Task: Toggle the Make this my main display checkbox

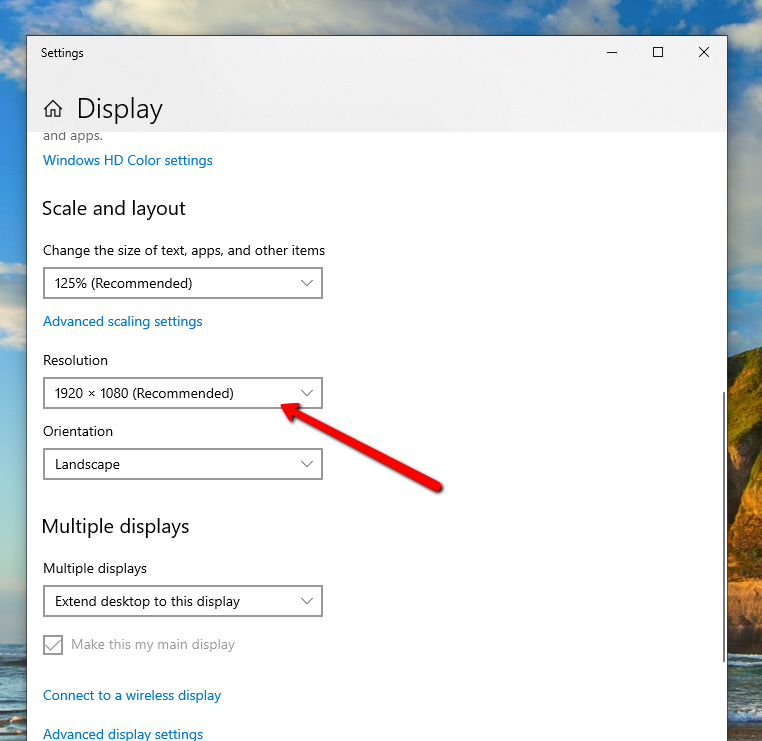Action: pyautogui.click(x=53, y=645)
